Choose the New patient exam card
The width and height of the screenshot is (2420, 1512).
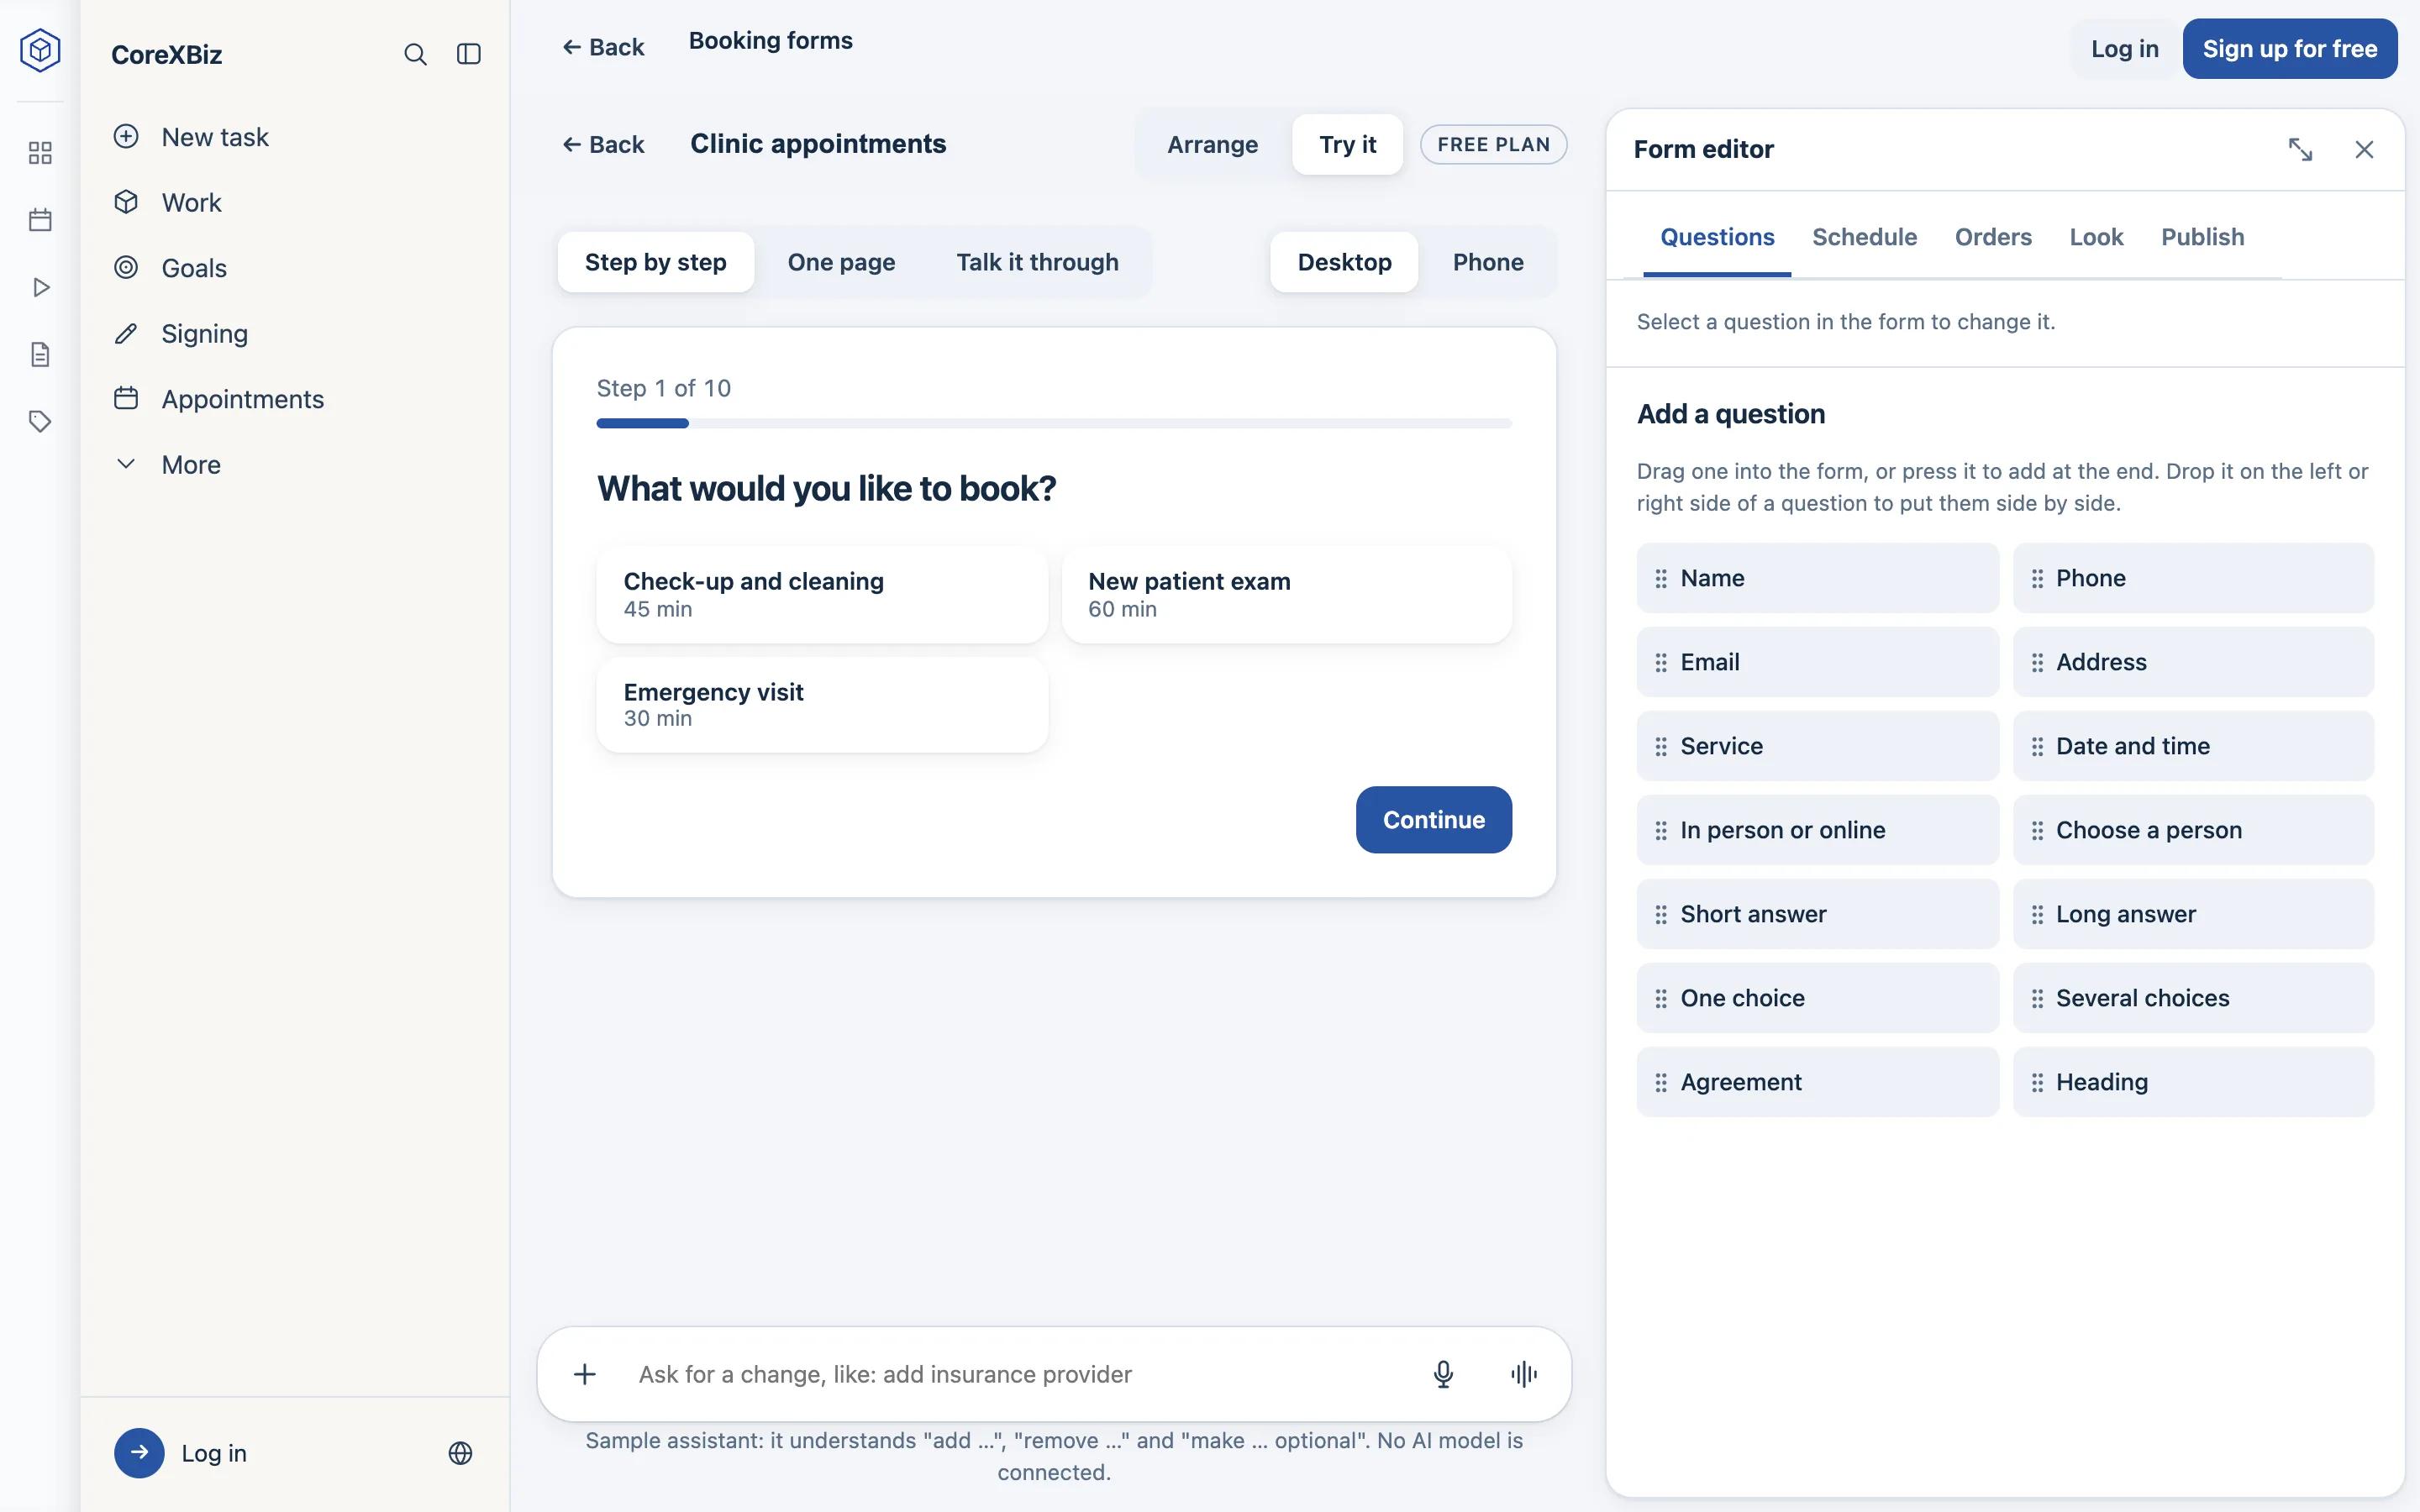point(1287,595)
